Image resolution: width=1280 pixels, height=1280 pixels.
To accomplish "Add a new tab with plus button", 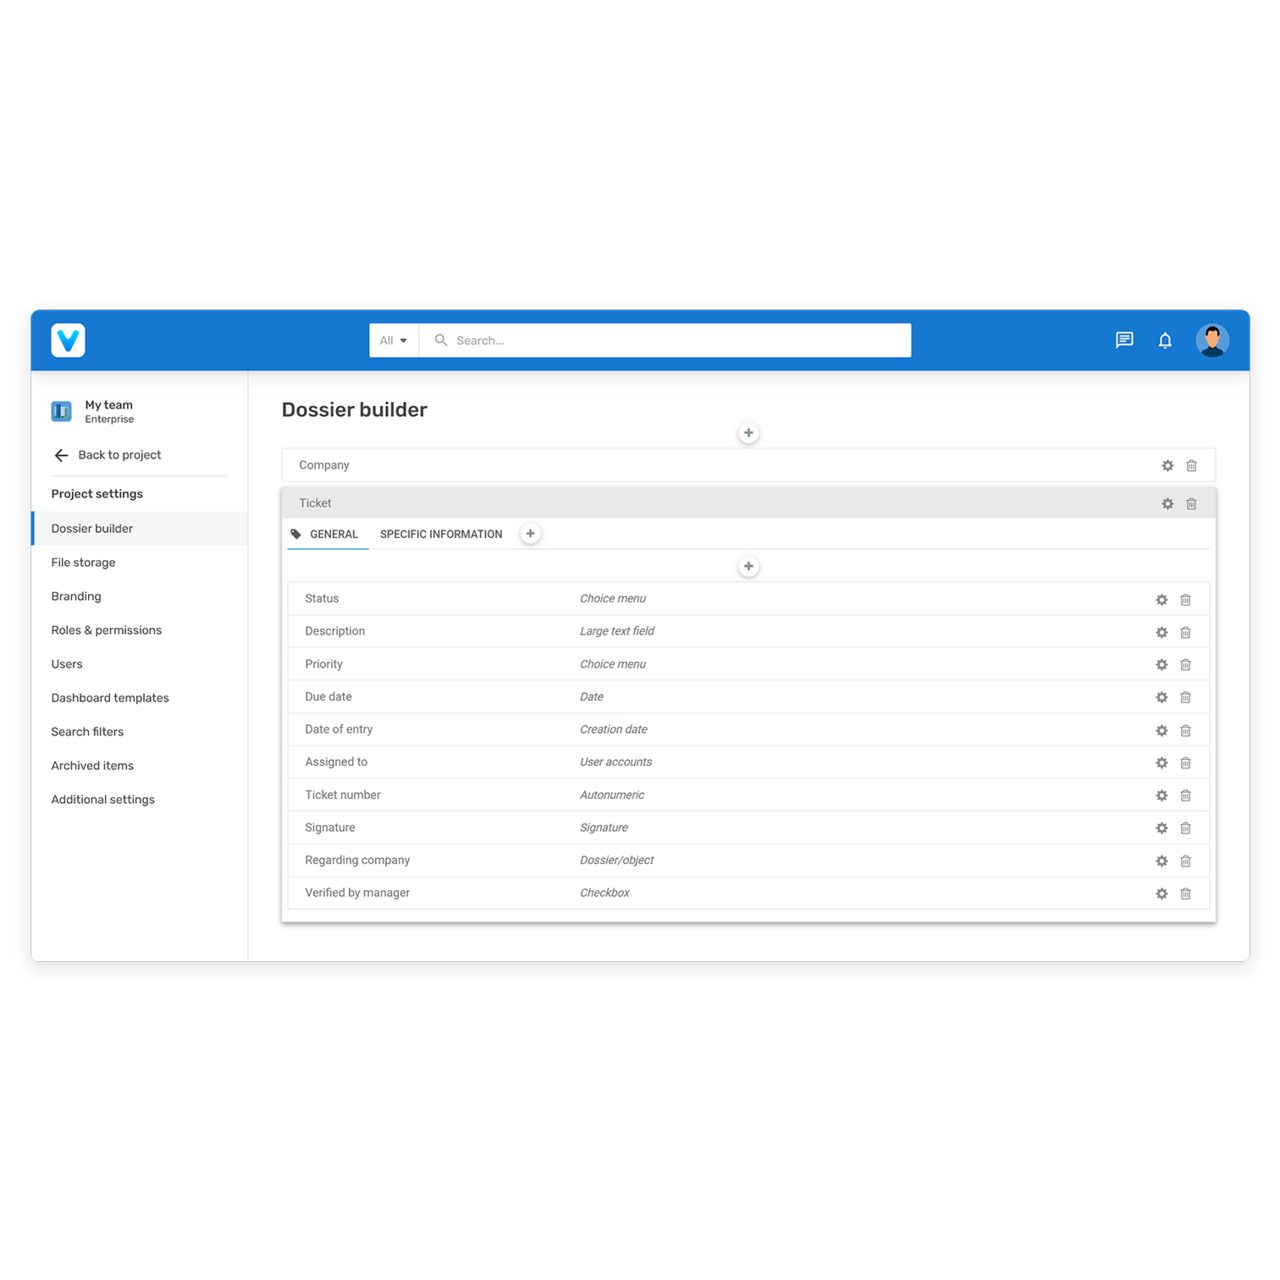I will point(530,534).
